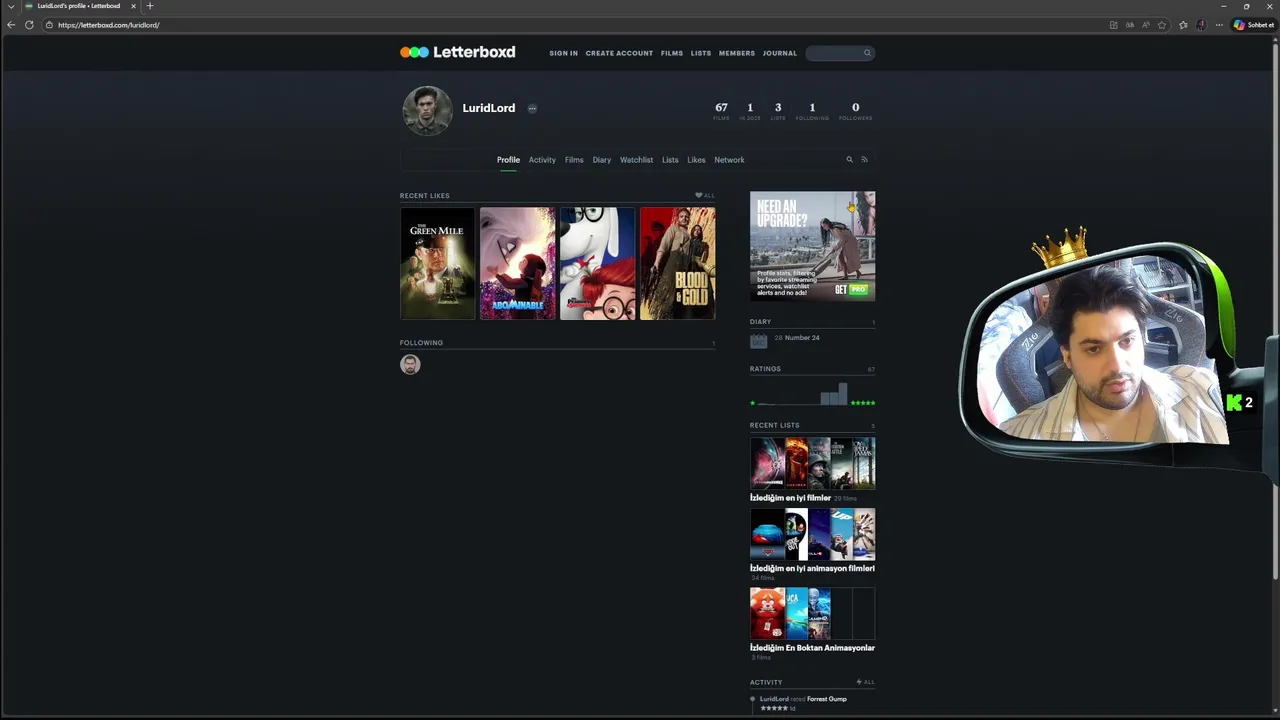Open the browser settings ellipsis menu
This screenshot has width=1280, height=720.
click(1219, 25)
